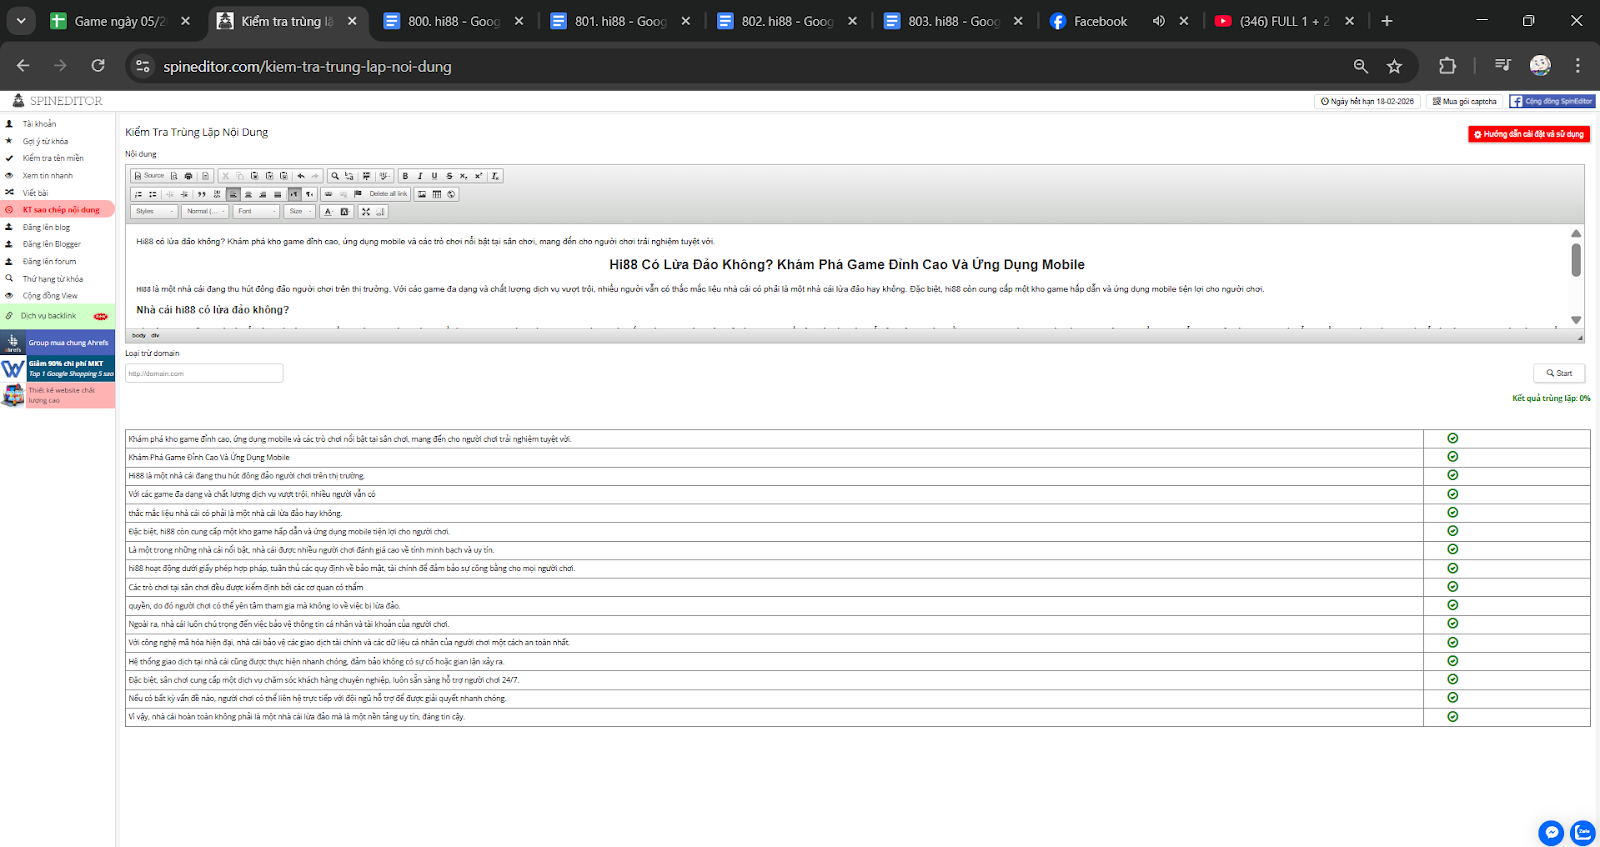
Task: Open Gợi ý từ khóa in the sidebar
Action: point(45,141)
